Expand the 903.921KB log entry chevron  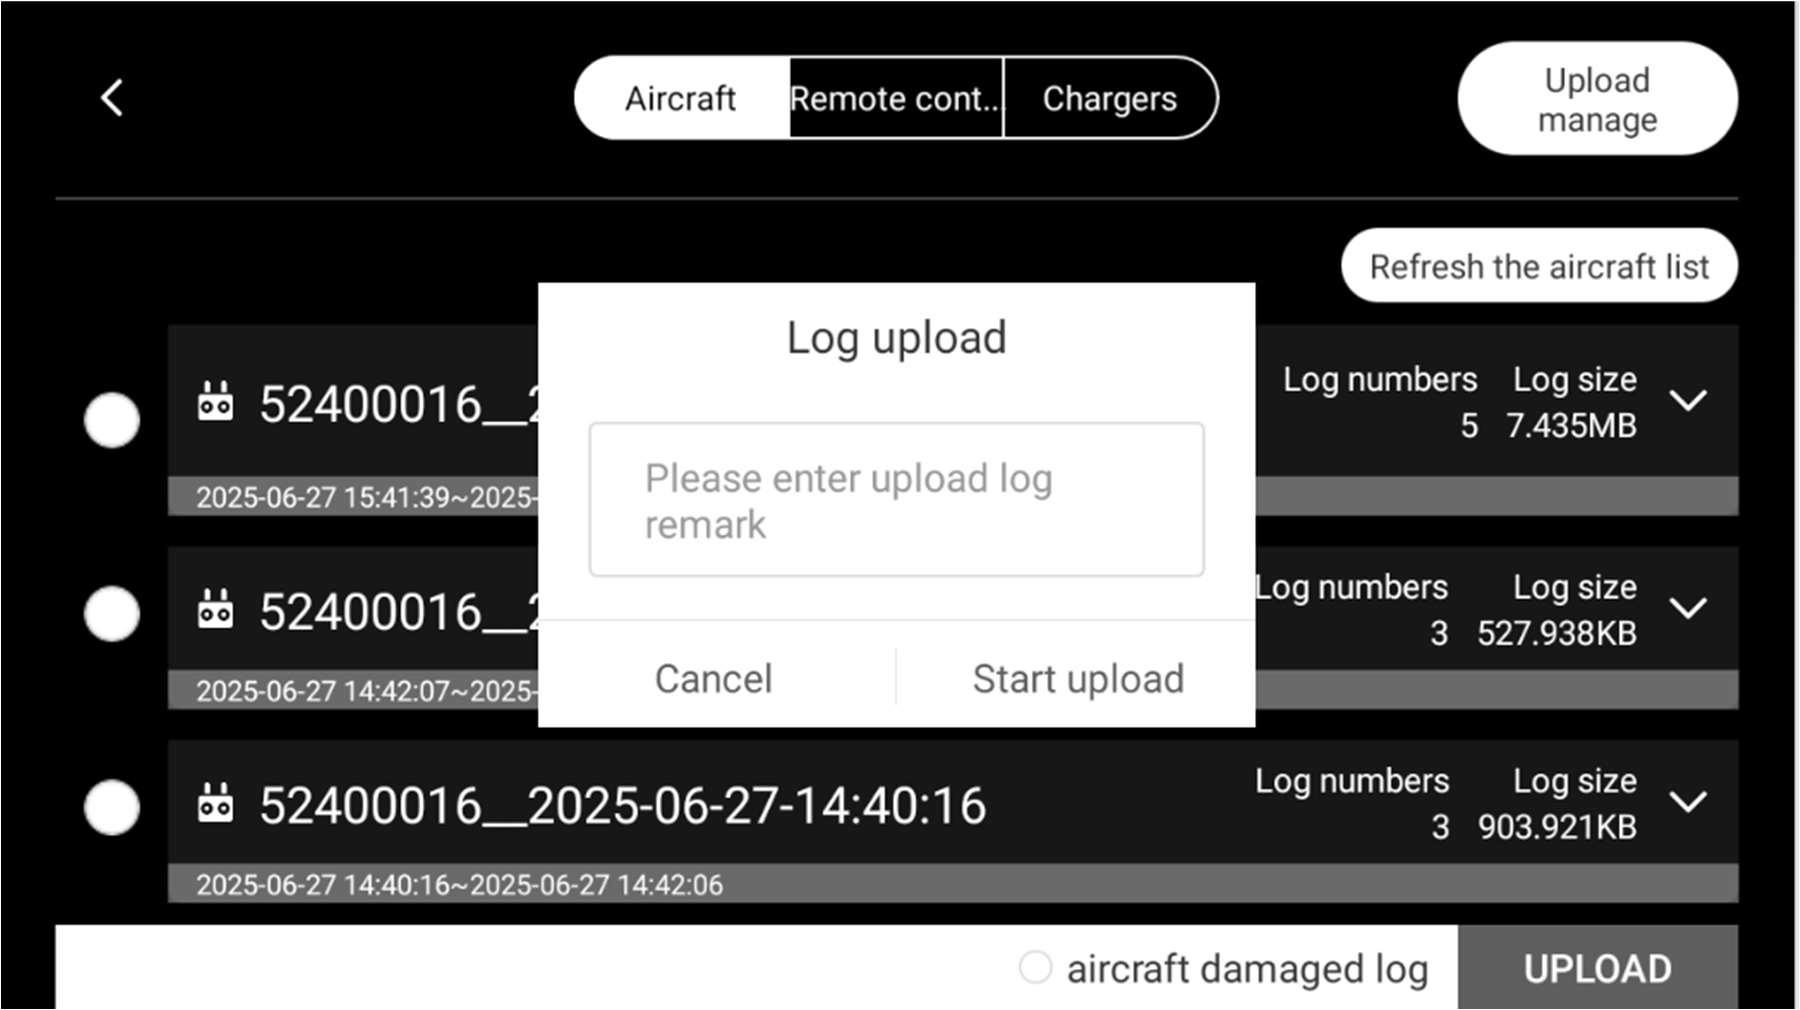1689,802
